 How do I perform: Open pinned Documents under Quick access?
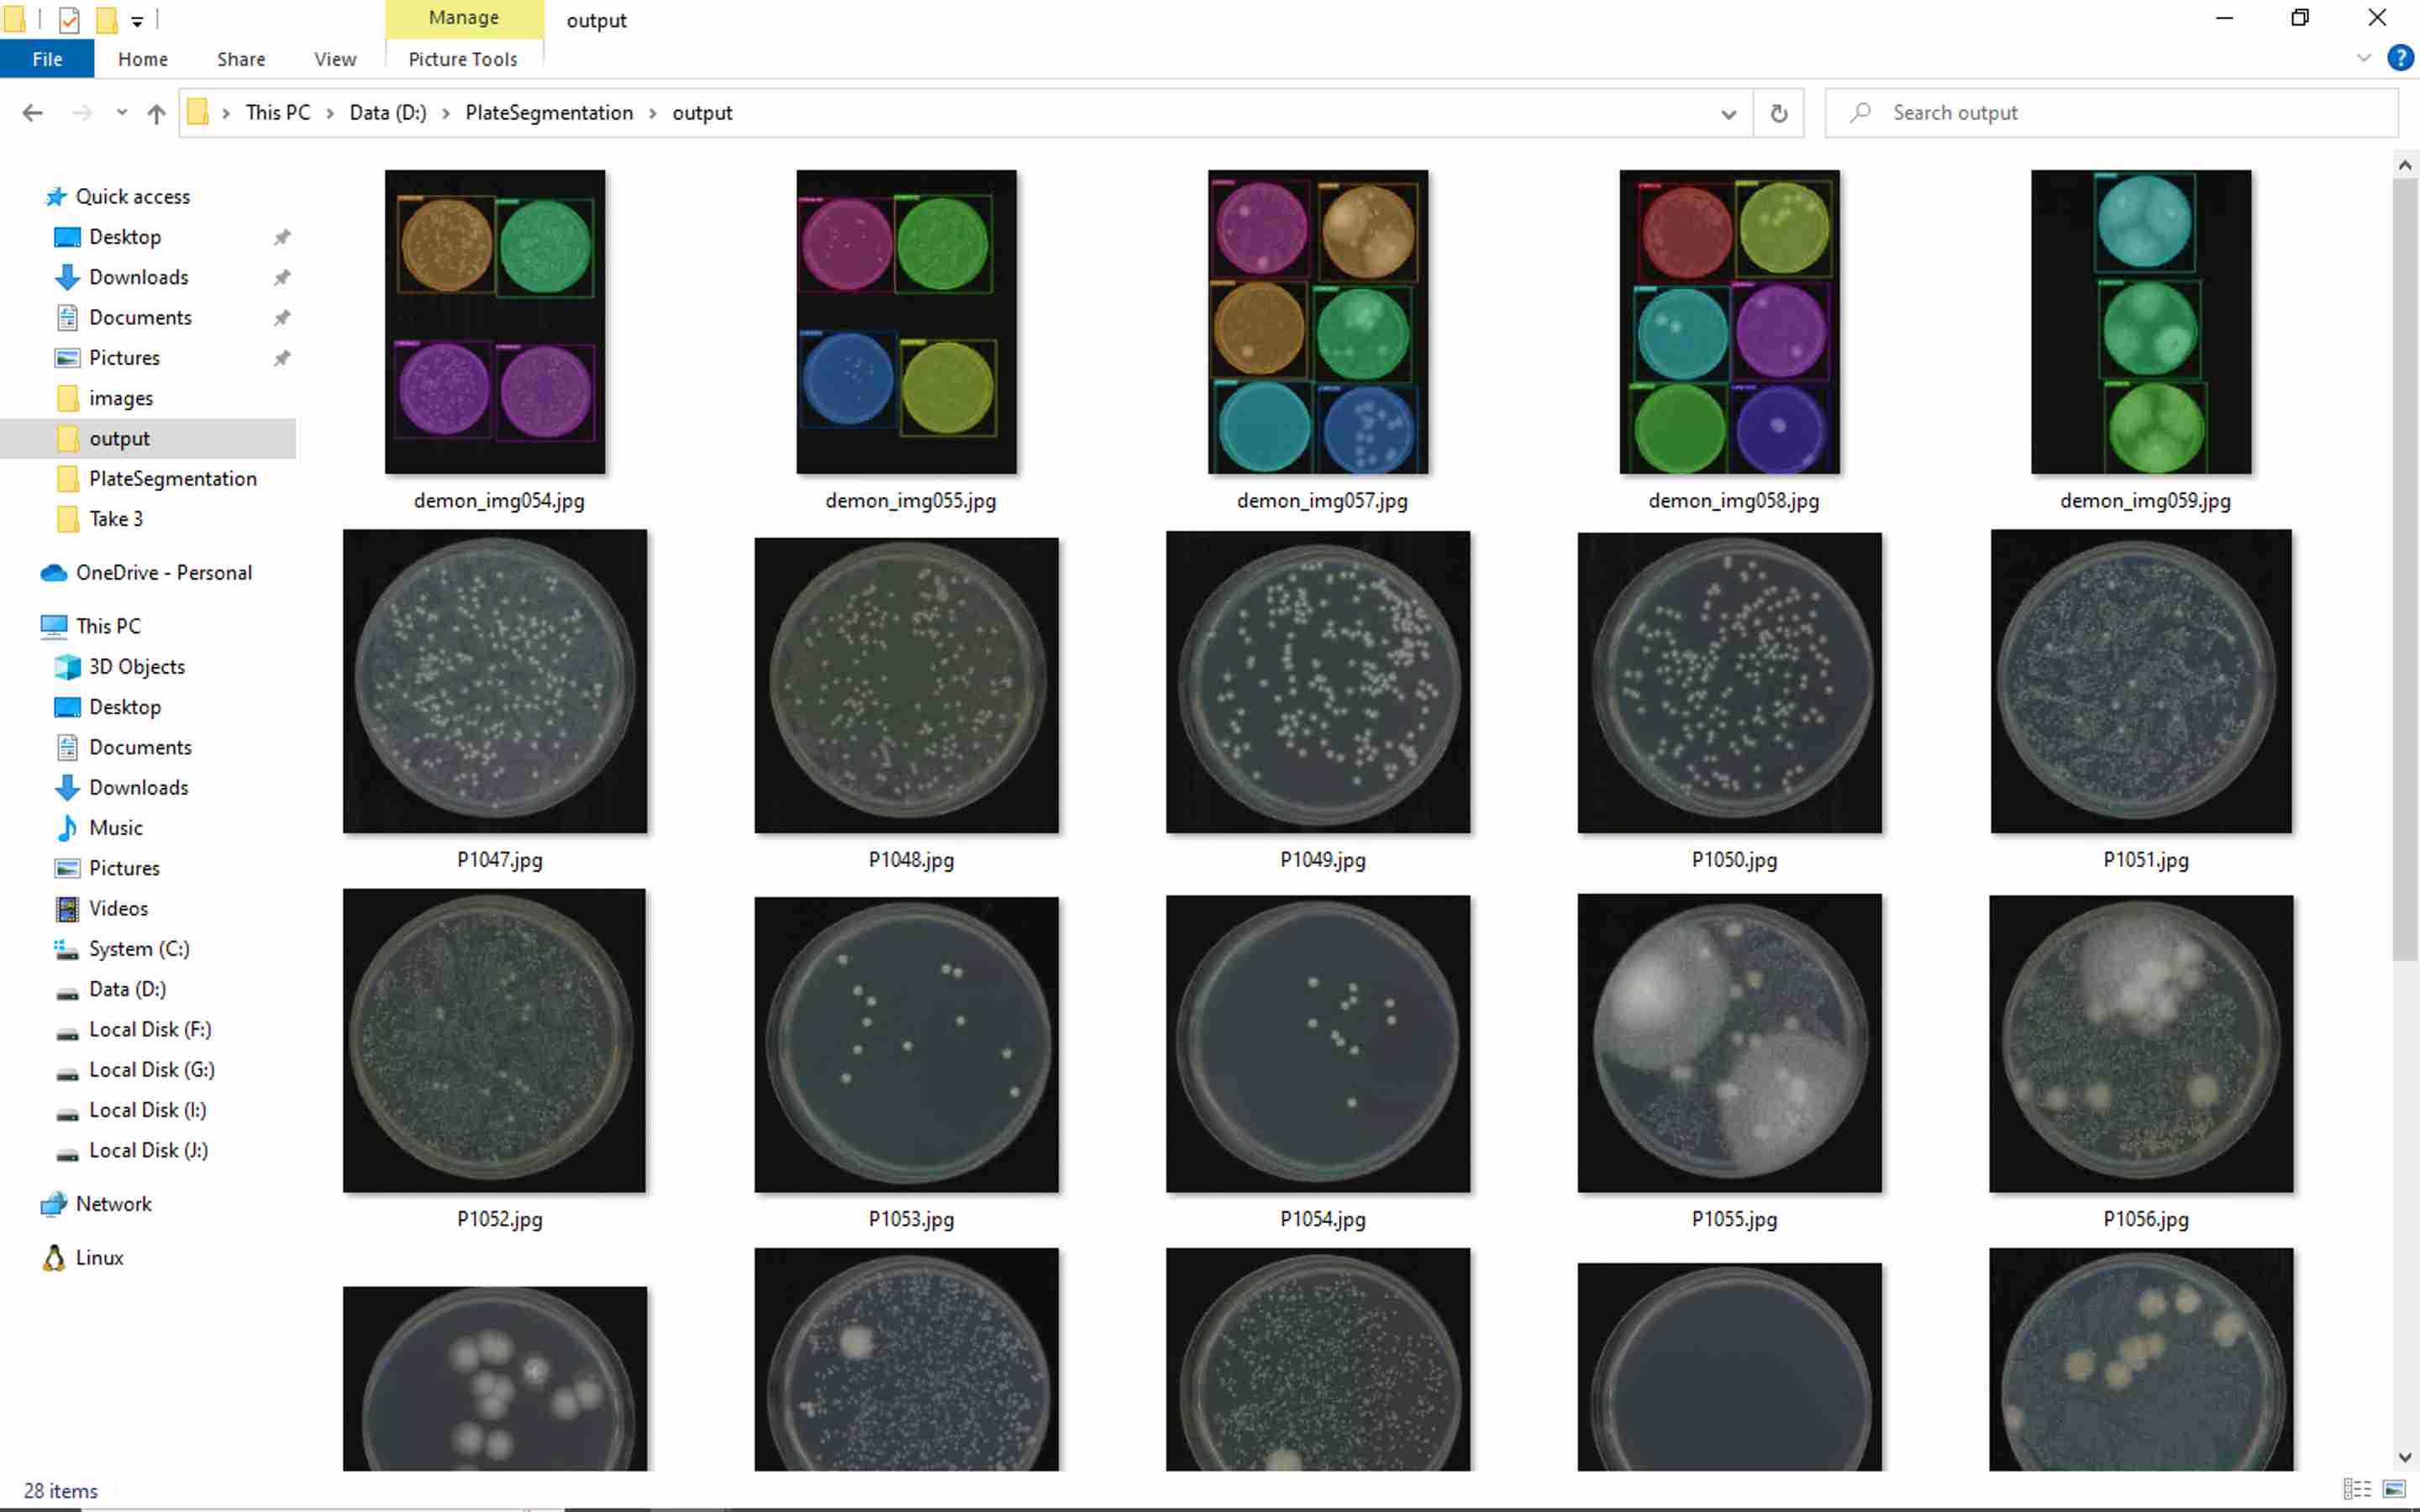[140, 317]
